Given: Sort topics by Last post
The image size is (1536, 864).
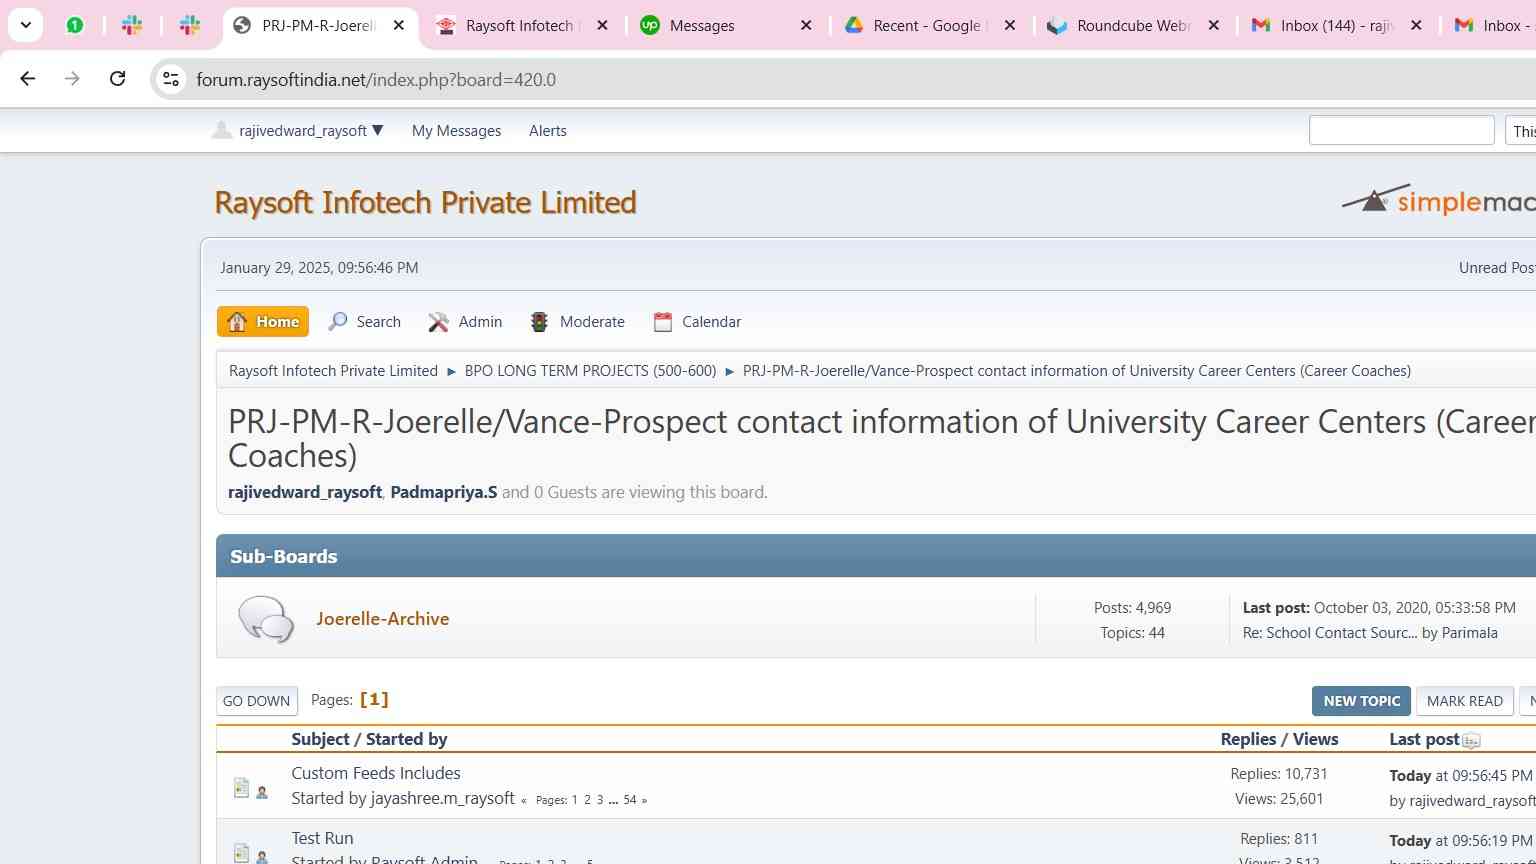Looking at the screenshot, I should coord(1424,739).
